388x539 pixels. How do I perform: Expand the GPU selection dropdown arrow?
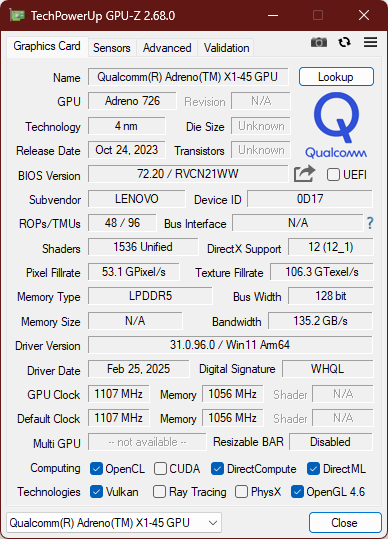point(213,523)
